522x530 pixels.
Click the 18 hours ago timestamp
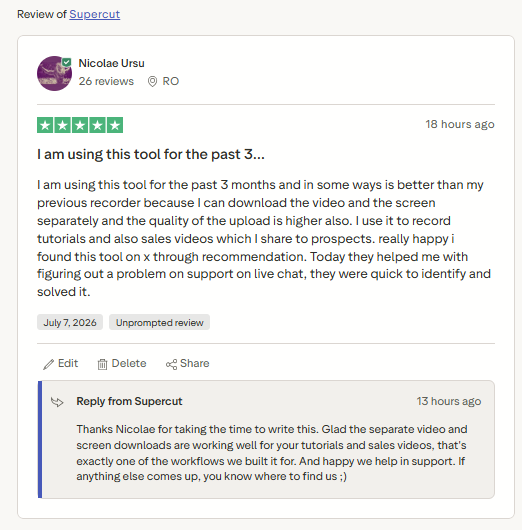[460, 124]
